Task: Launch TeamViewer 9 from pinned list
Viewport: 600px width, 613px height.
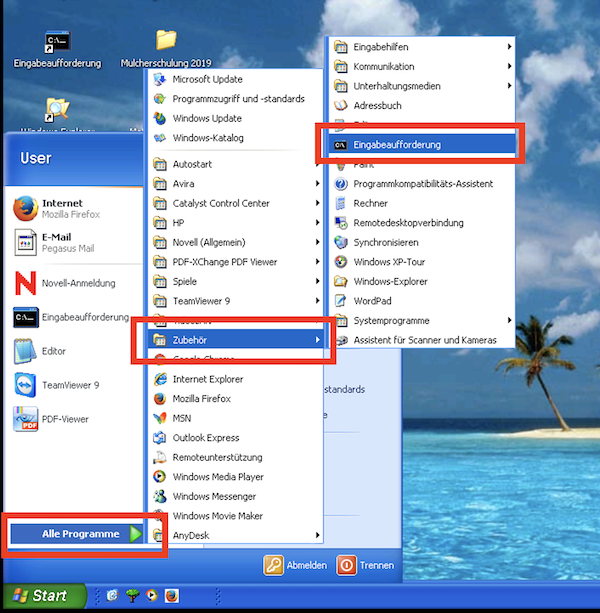Action: click(25, 385)
